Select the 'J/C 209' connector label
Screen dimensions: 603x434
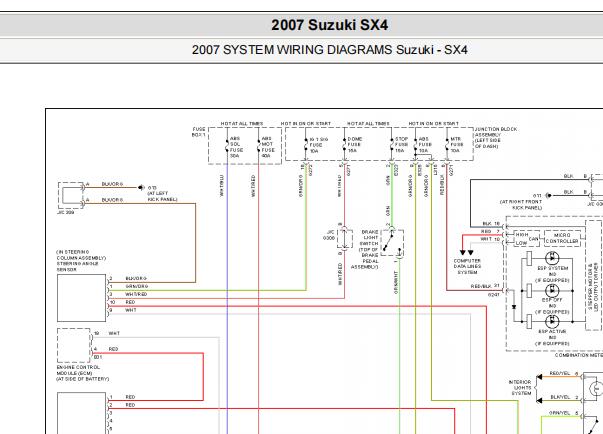65,212
